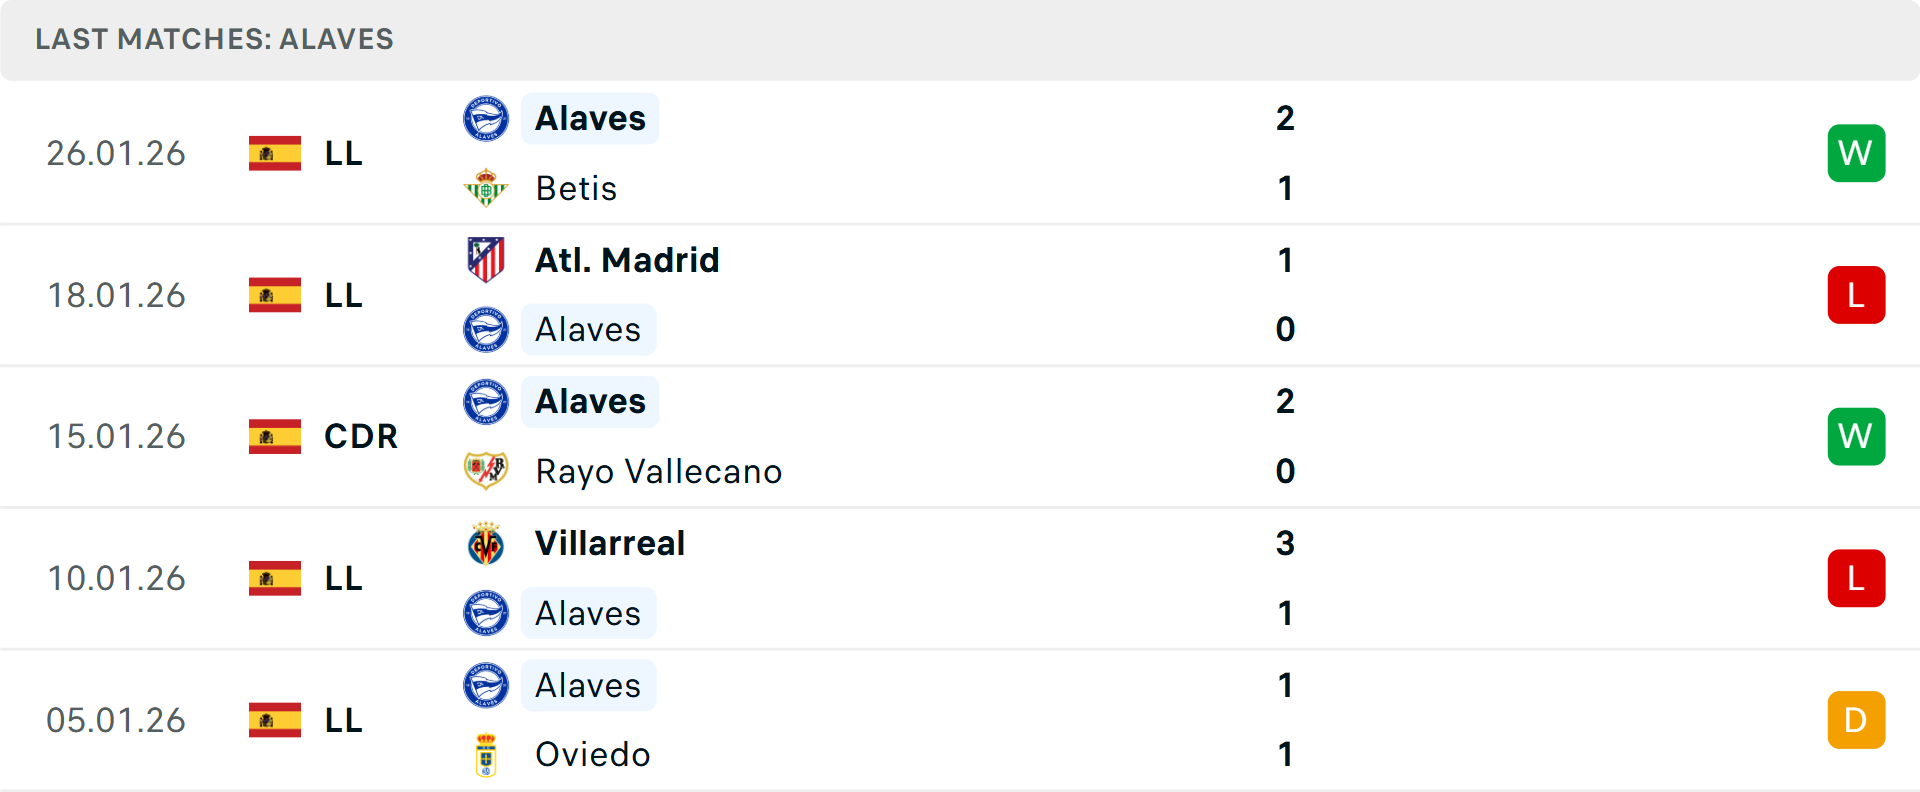Select the Oviedo club crest

click(486, 755)
